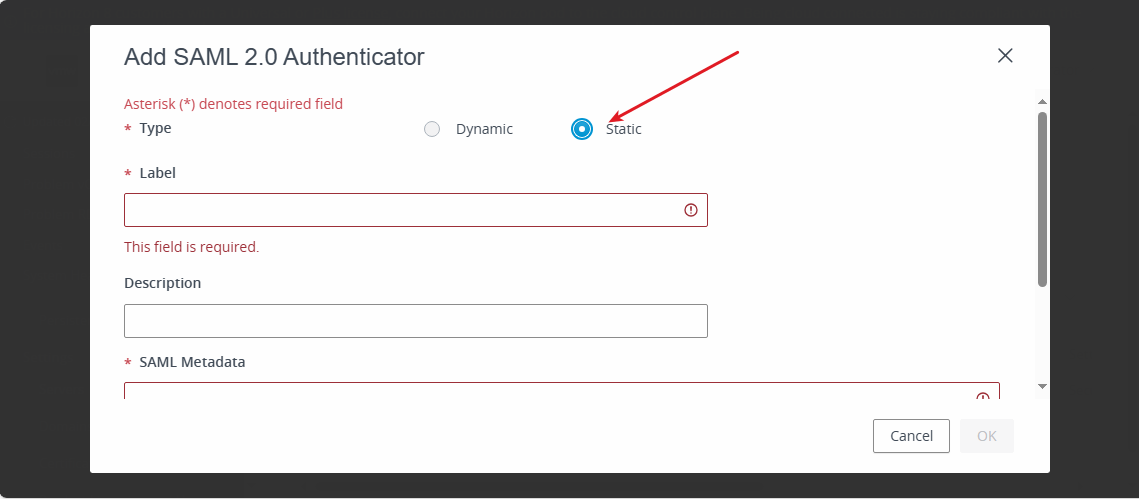The width and height of the screenshot is (1139, 499).
Task: Click the Static option text label
Action: click(x=623, y=129)
